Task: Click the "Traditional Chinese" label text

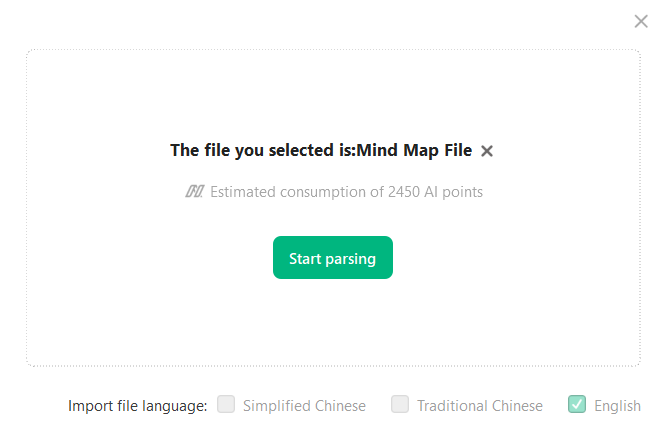Action: [479, 406]
